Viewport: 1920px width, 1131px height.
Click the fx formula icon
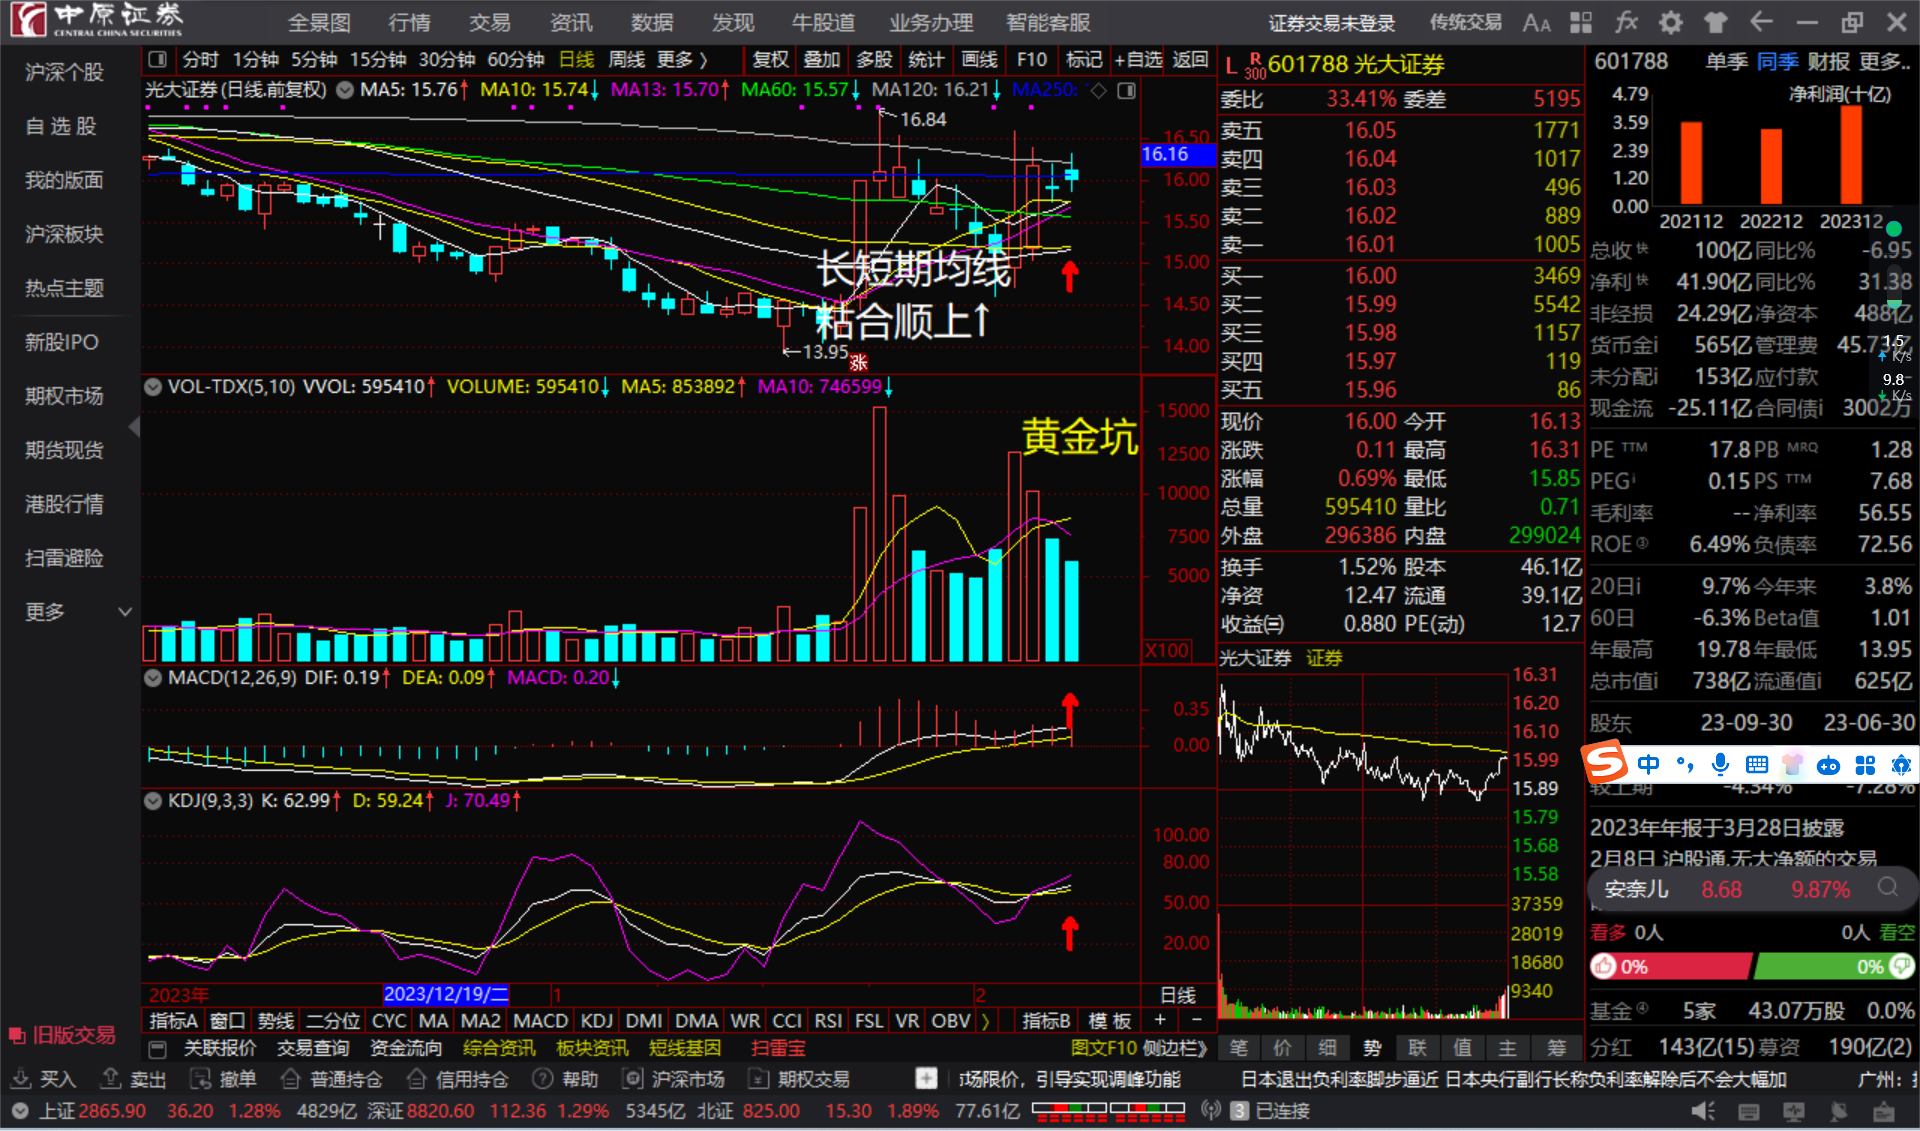pos(1626,22)
